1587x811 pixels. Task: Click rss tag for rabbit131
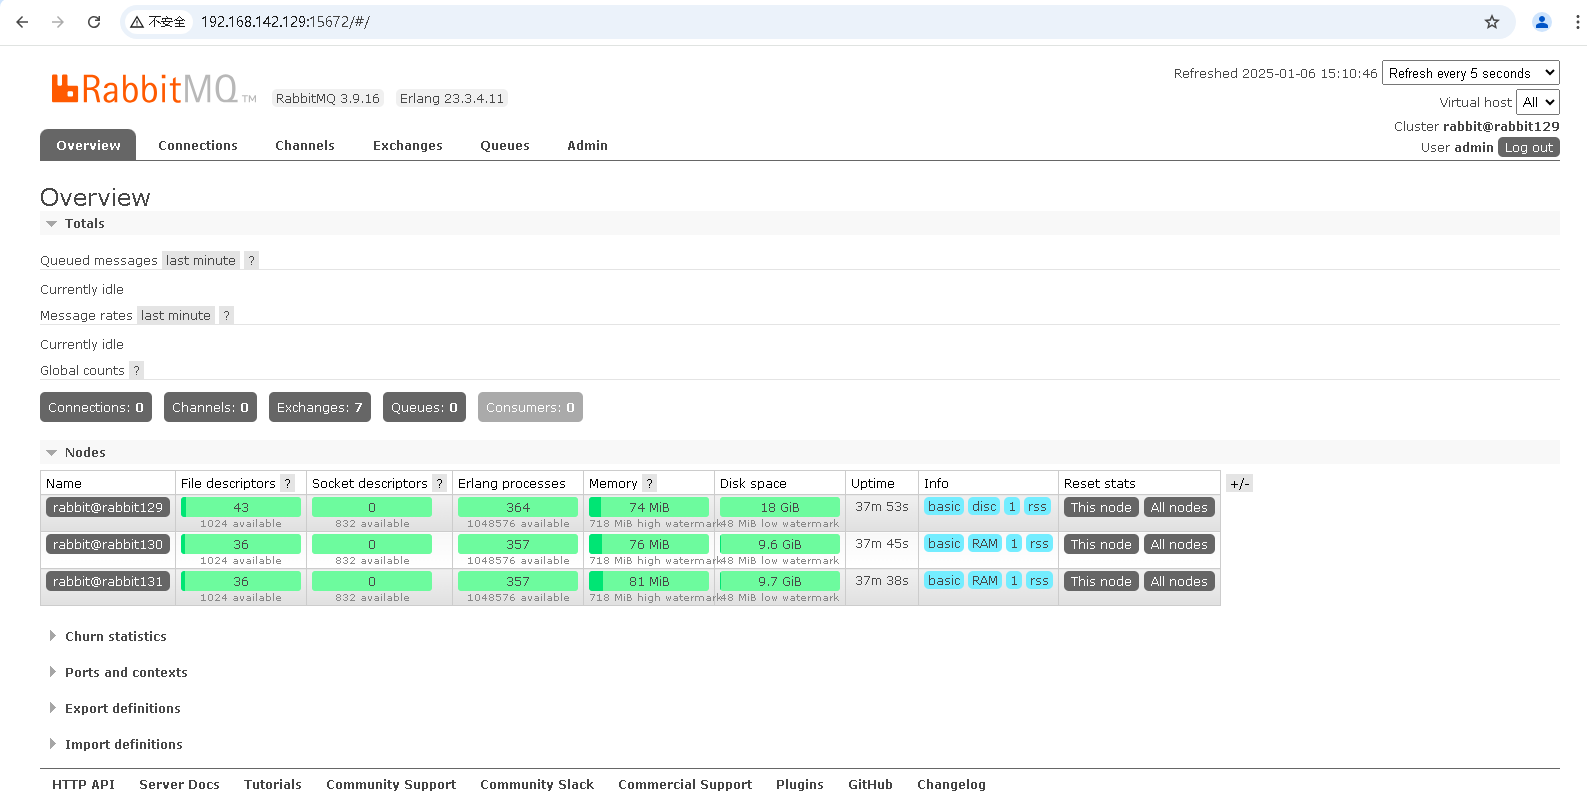(x=1039, y=581)
